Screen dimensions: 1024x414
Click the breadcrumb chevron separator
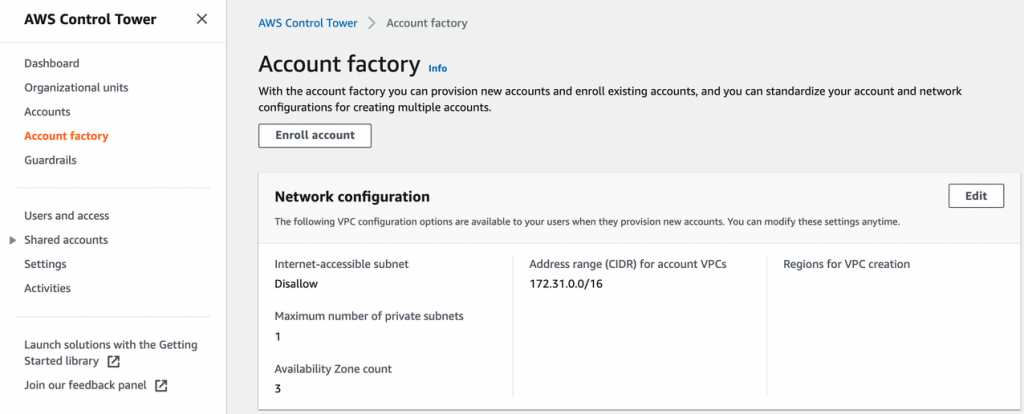370,23
